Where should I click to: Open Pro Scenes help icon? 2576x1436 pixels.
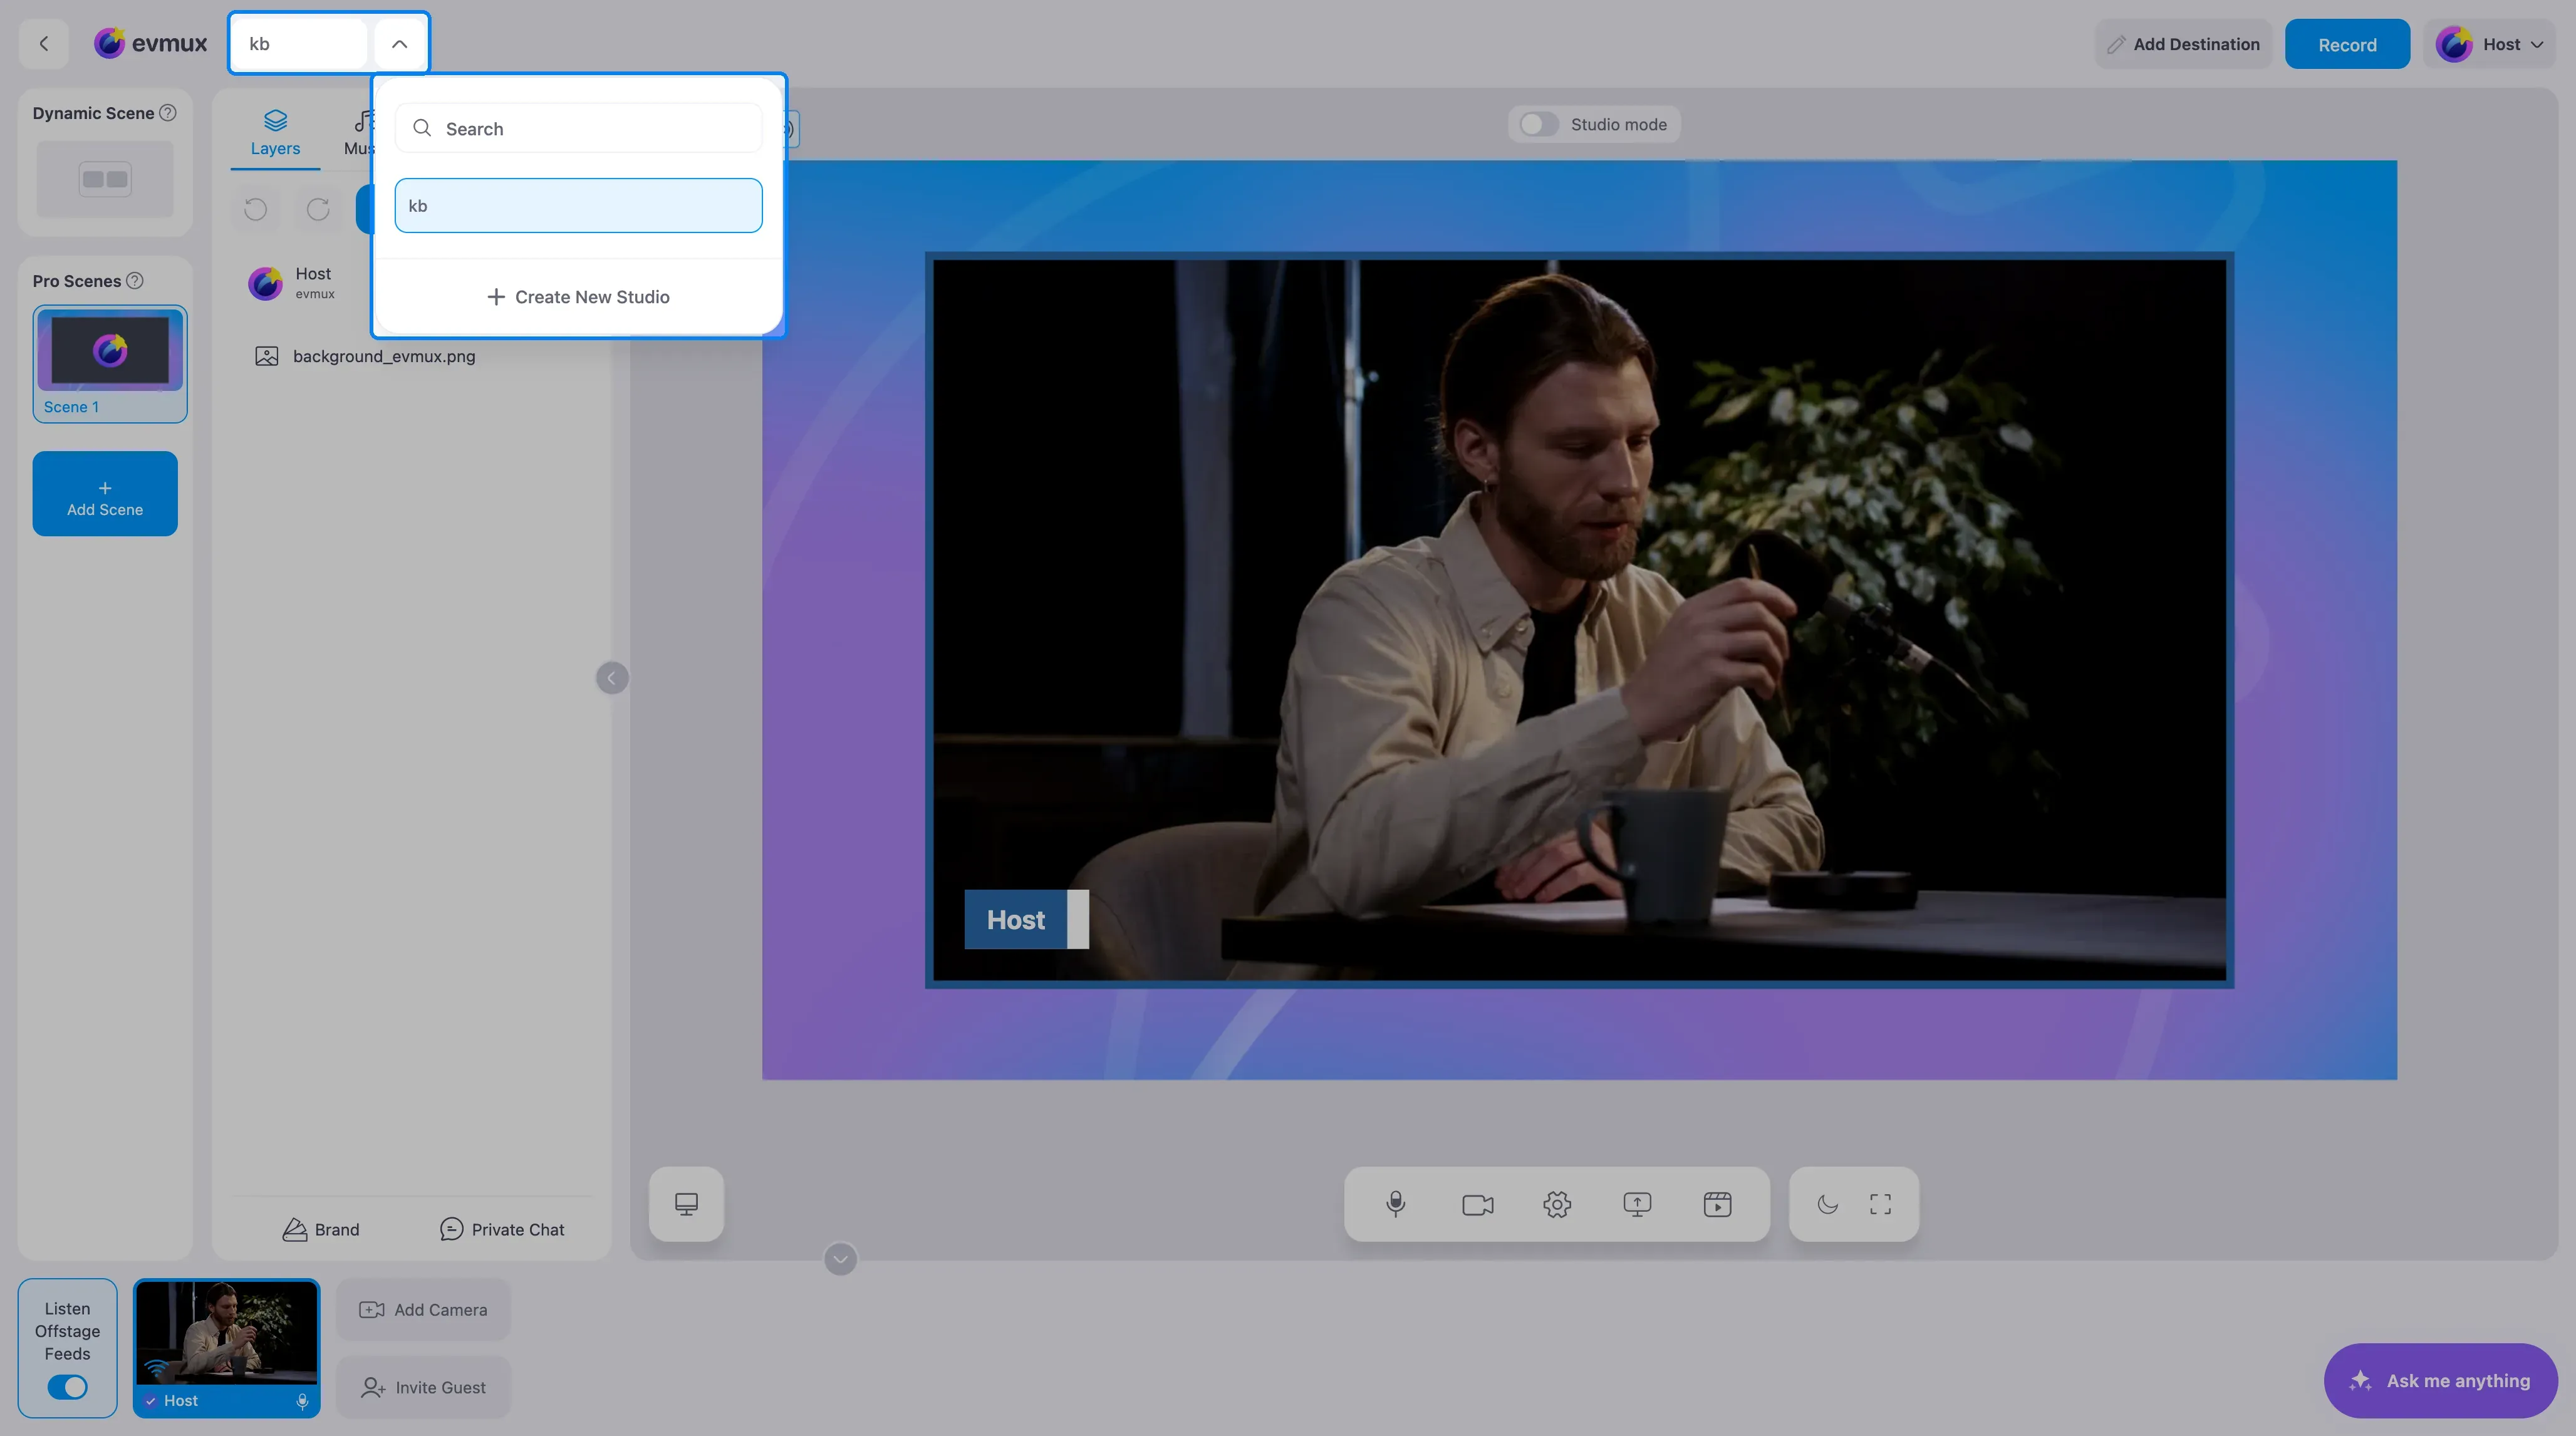coord(135,281)
